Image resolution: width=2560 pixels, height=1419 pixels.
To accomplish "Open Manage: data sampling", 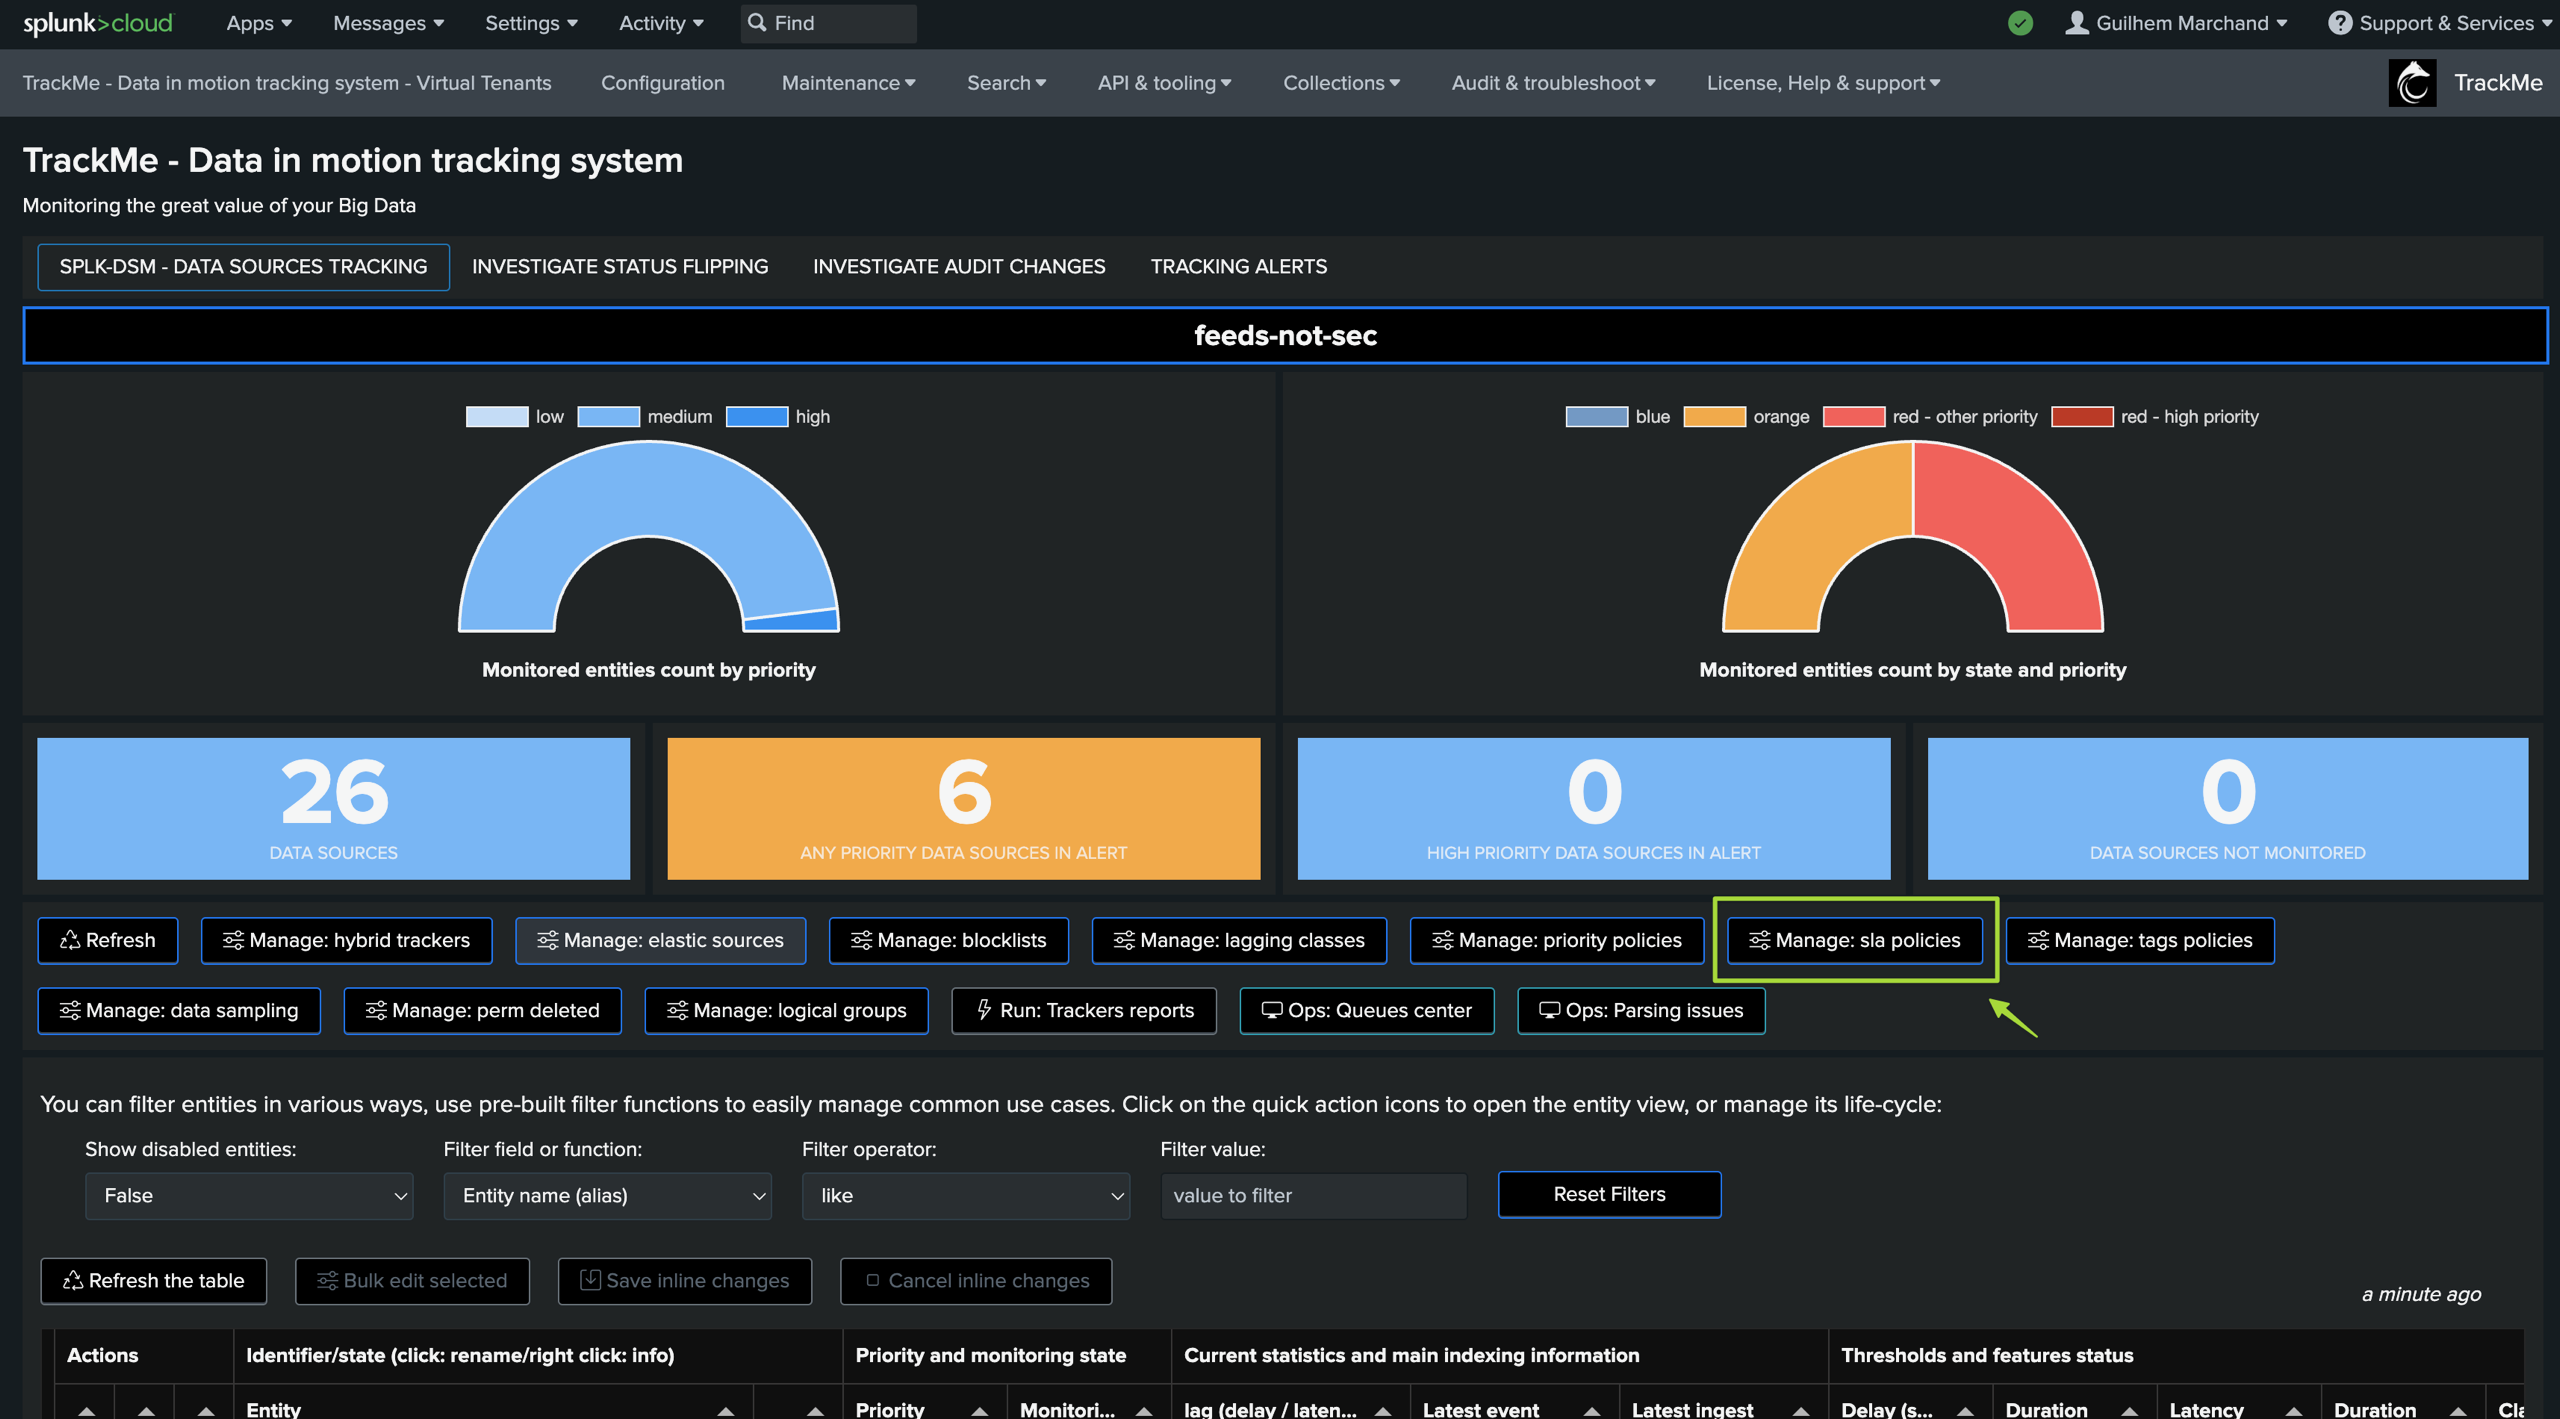I will [x=179, y=1010].
